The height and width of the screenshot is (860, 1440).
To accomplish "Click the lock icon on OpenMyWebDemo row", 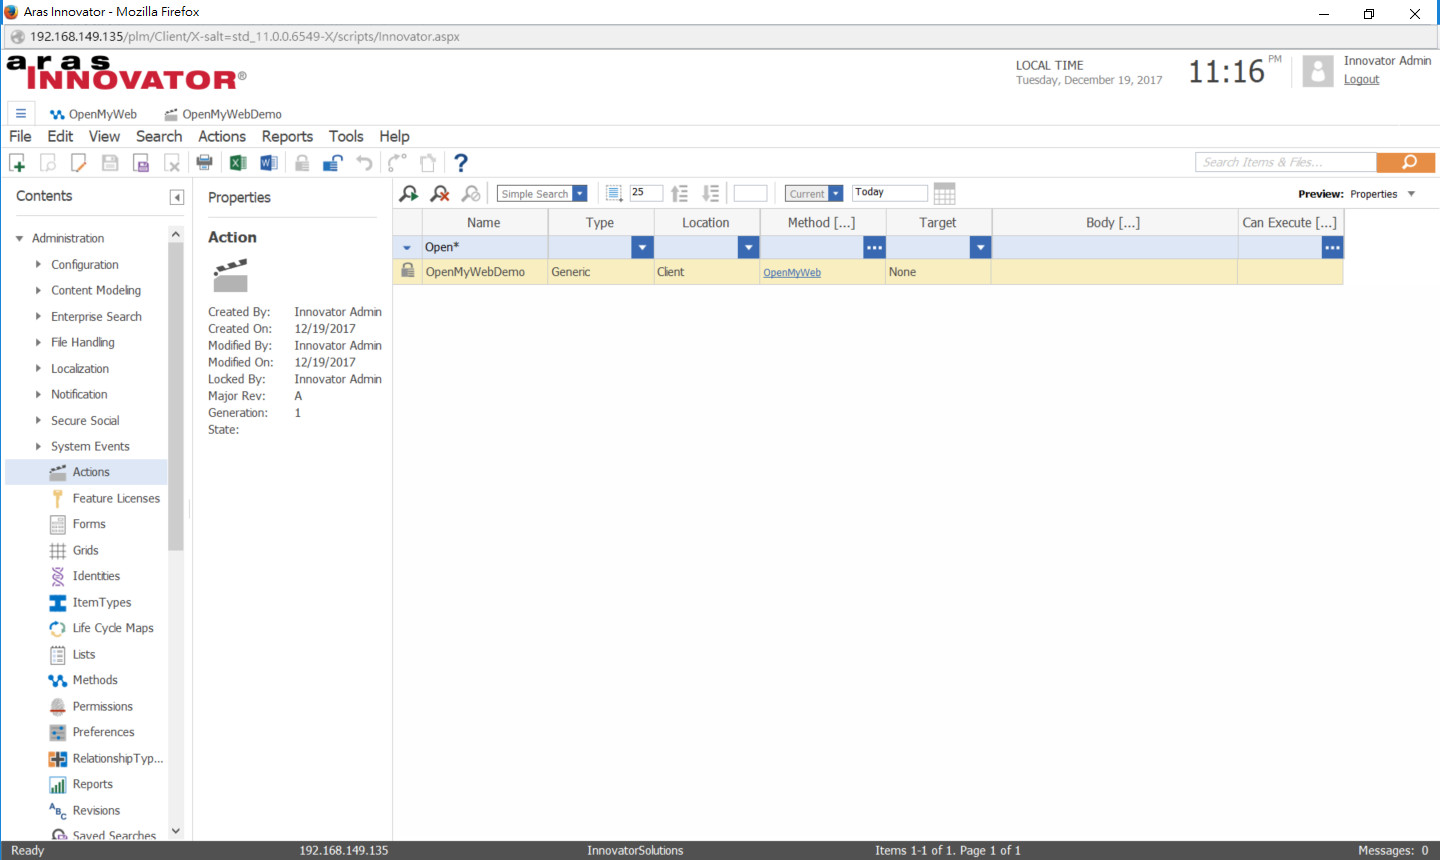I will click(x=408, y=271).
